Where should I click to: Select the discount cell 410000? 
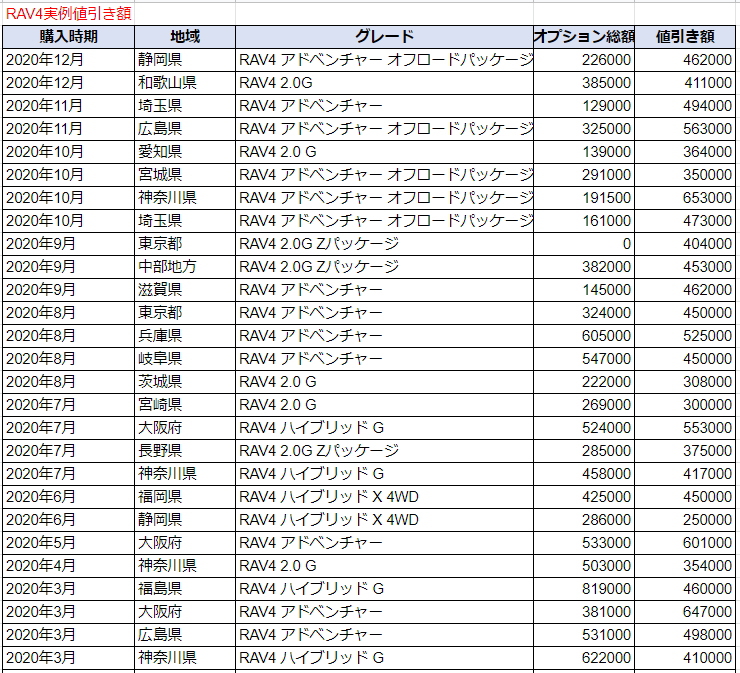(x=685, y=658)
